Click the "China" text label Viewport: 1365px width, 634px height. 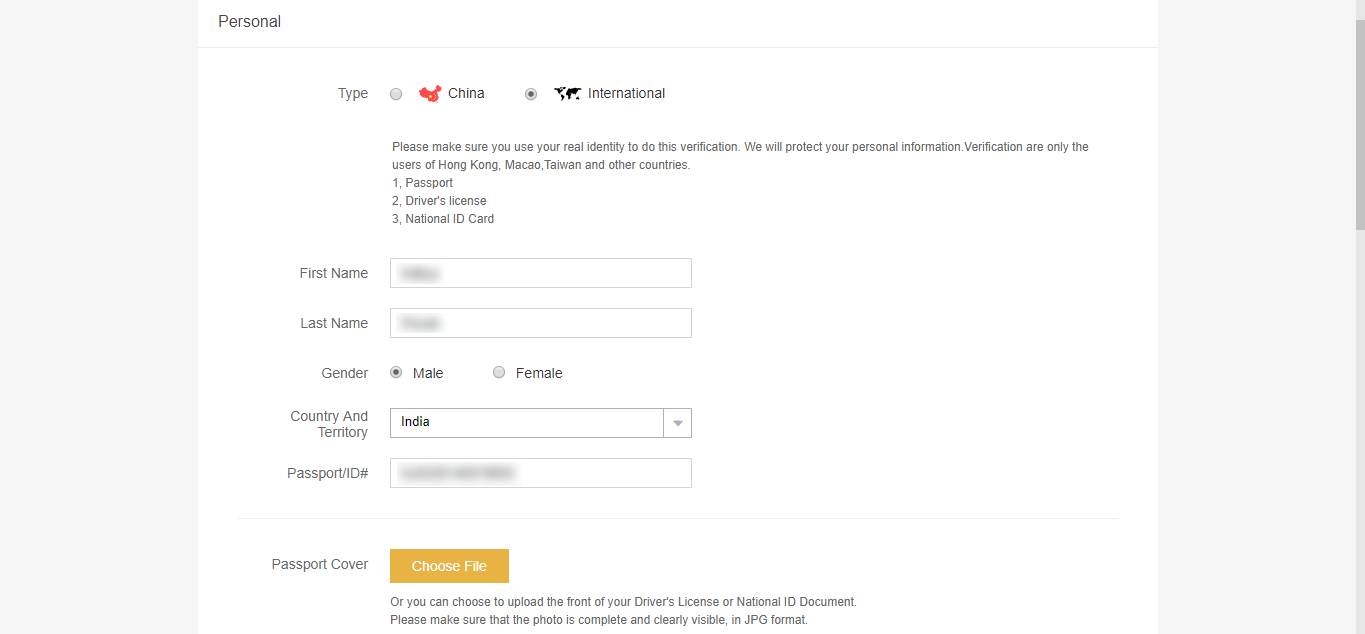(466, 94)
